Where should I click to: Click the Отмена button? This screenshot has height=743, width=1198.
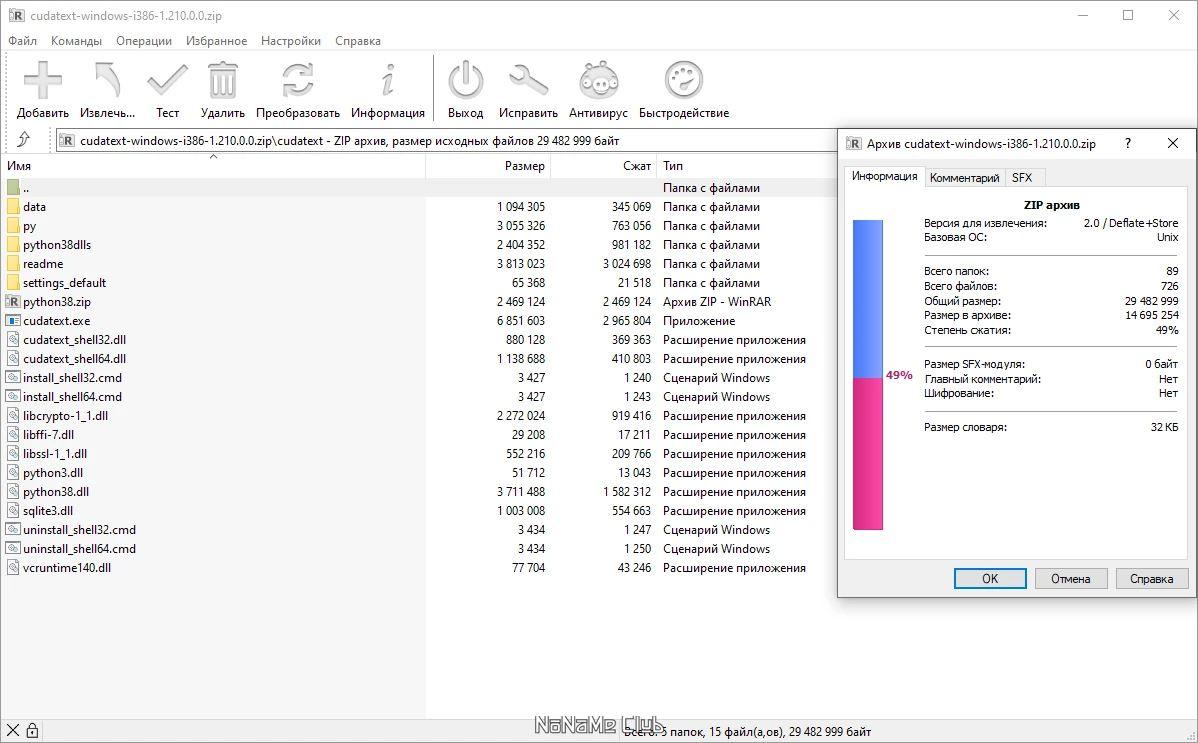(1070, 579)
